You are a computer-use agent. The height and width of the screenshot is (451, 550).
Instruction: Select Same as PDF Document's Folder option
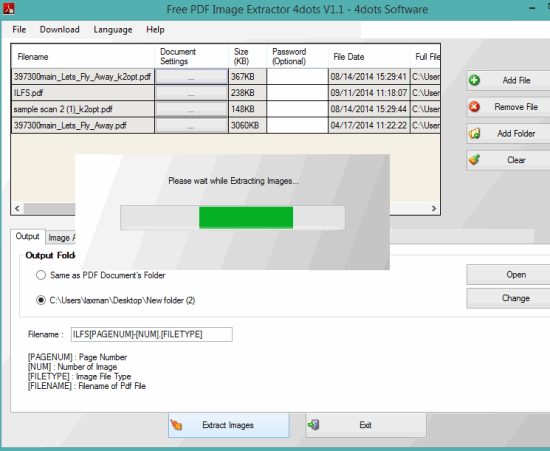pyautogui.click(x=41, y=275)
